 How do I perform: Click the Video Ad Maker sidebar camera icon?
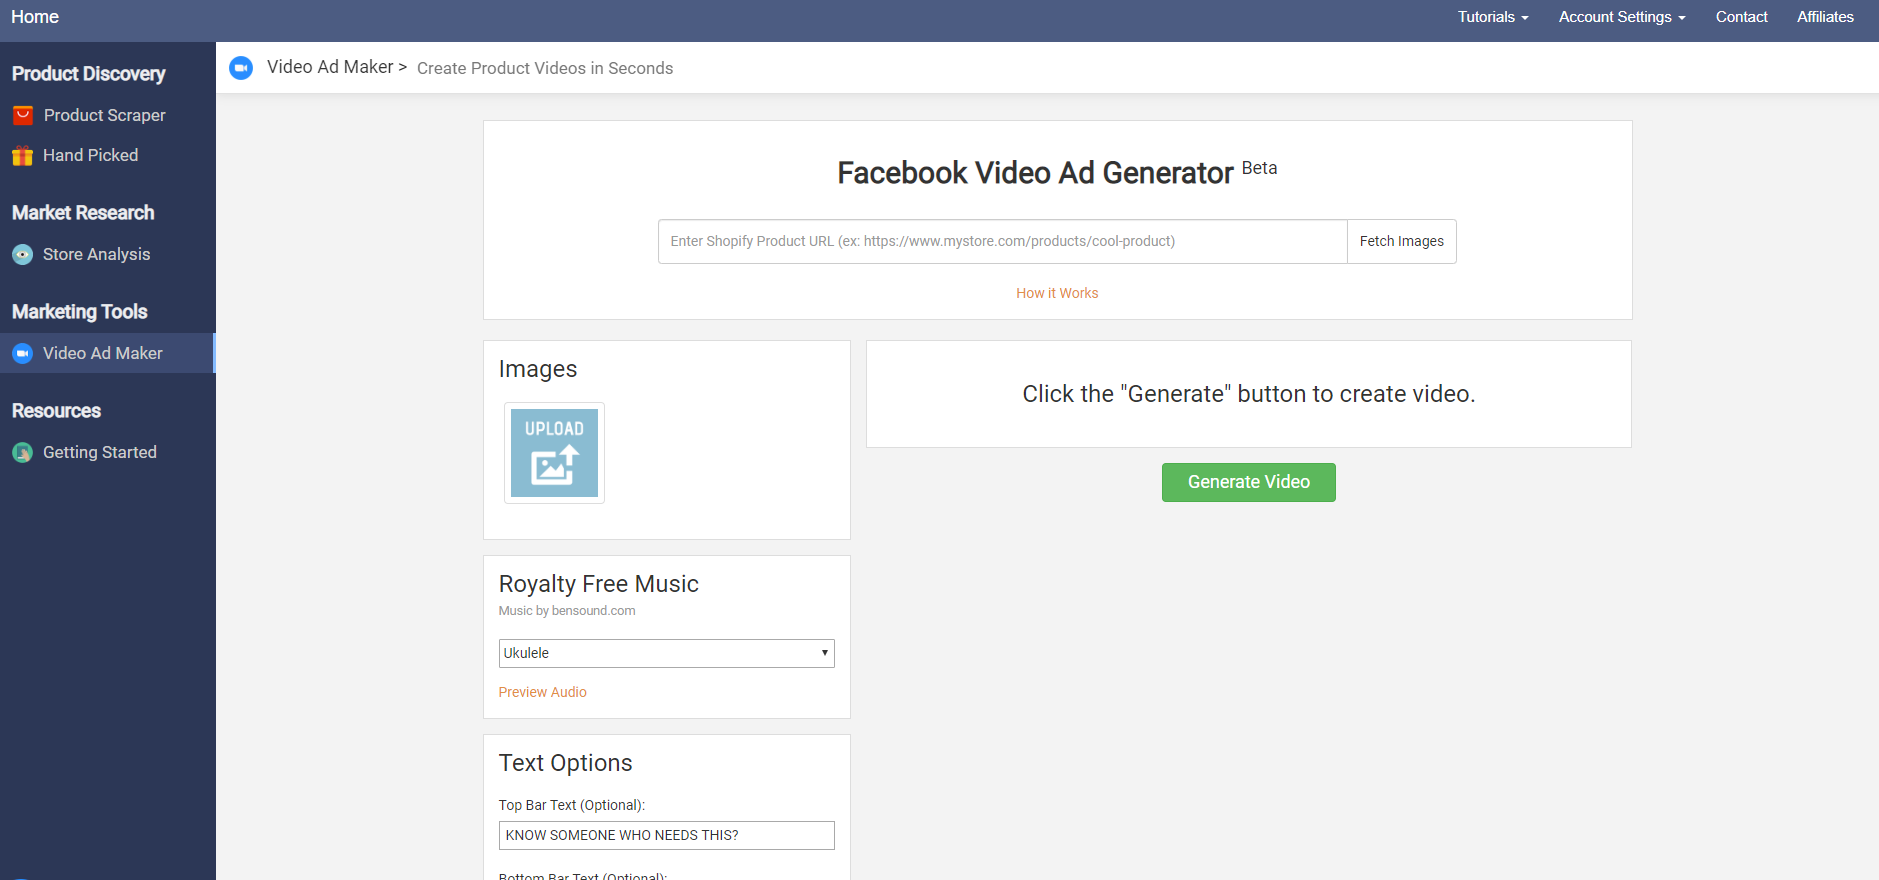pyautogui.click(x=23, y=354)
